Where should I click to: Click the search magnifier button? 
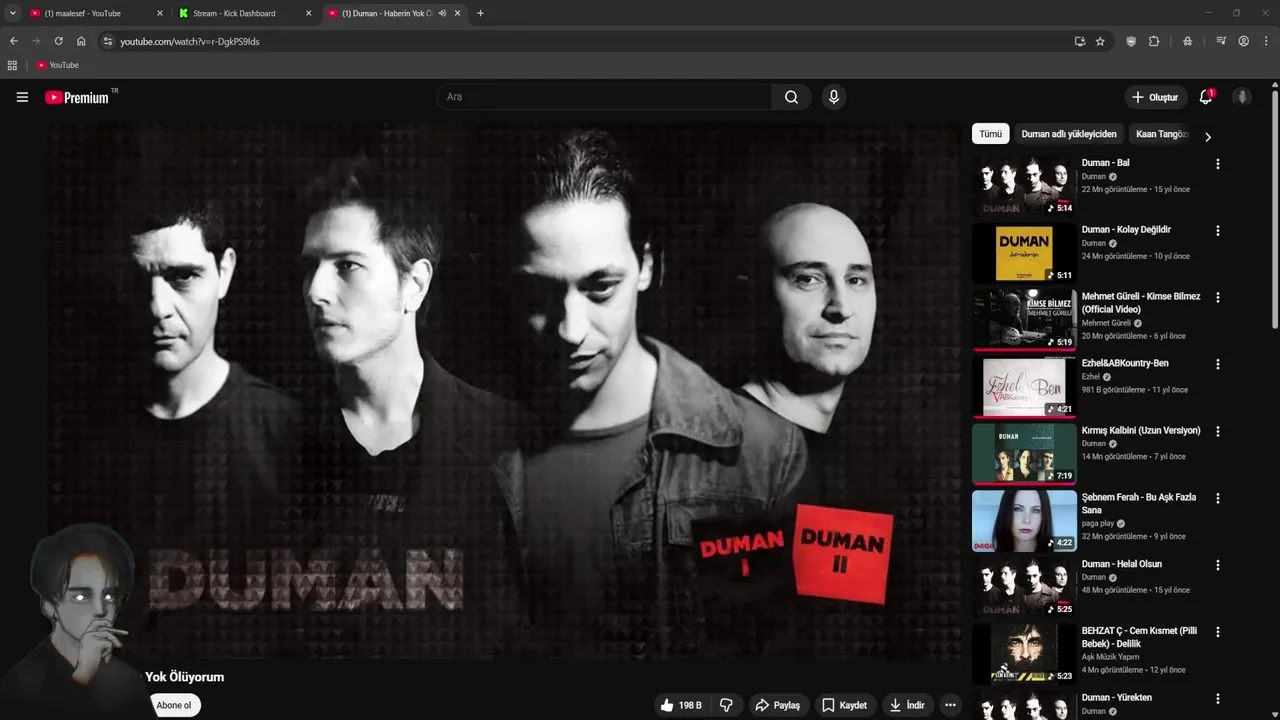791,97
